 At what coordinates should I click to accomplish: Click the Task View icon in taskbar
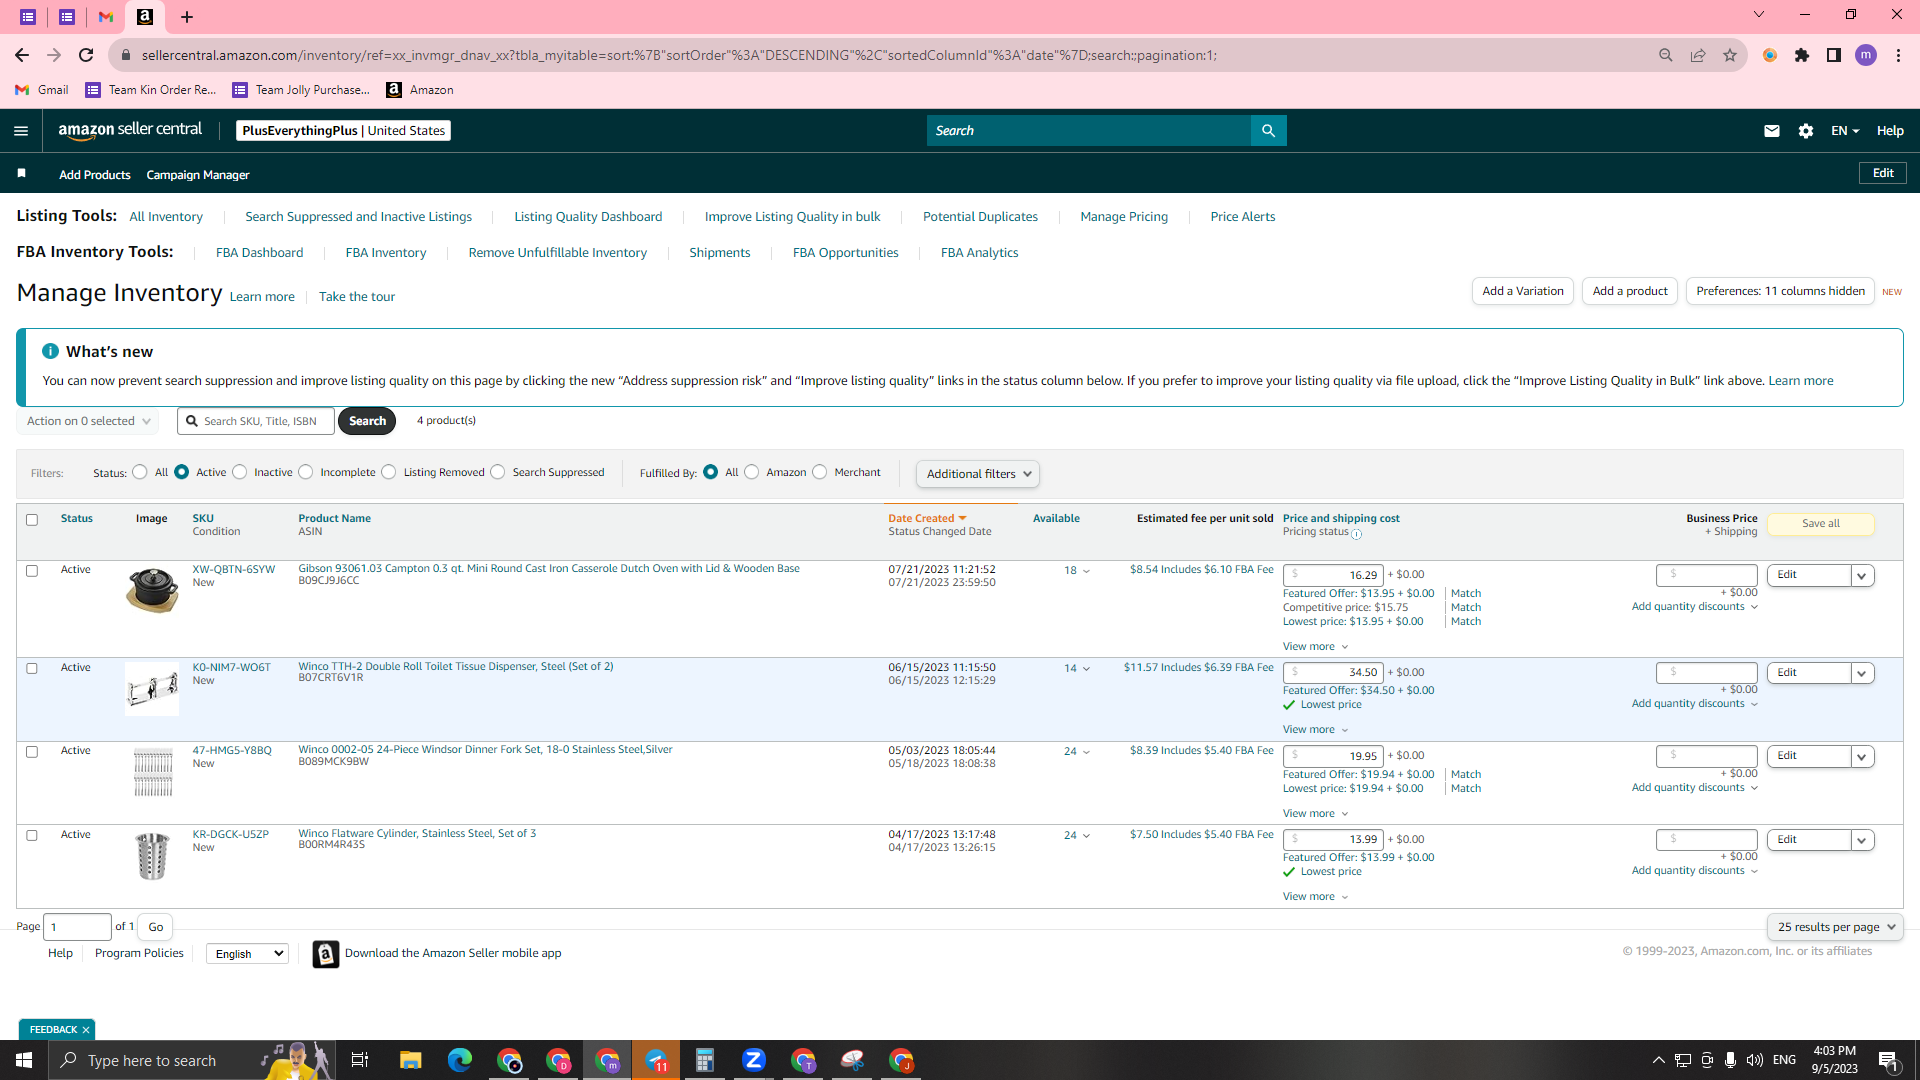pos(360,1060)
